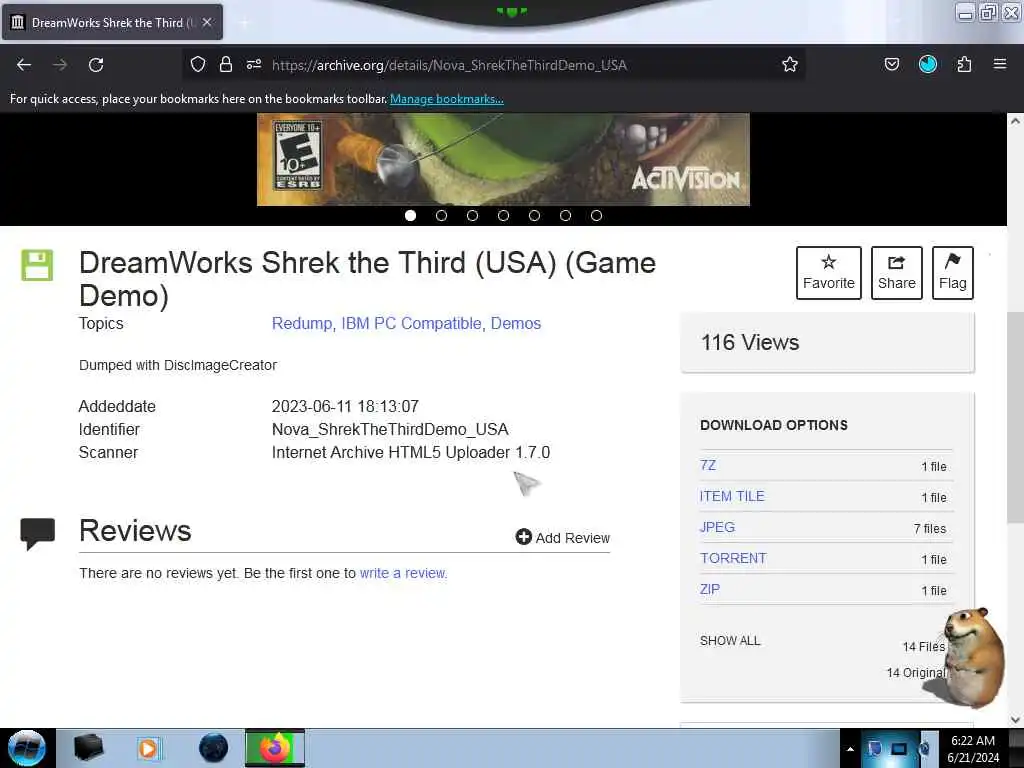
Task: Select the seventh carousel dot
Action: click(x=596, y=216)
